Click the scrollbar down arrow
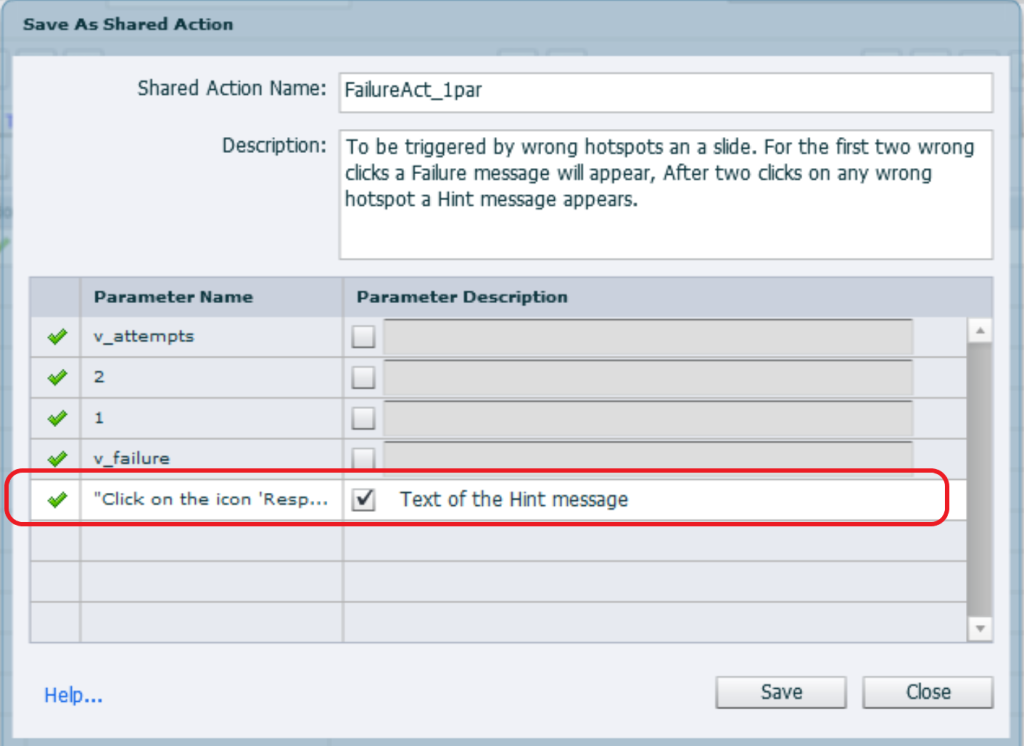This screenshot has width=1024, height=746. coord(978,630)
